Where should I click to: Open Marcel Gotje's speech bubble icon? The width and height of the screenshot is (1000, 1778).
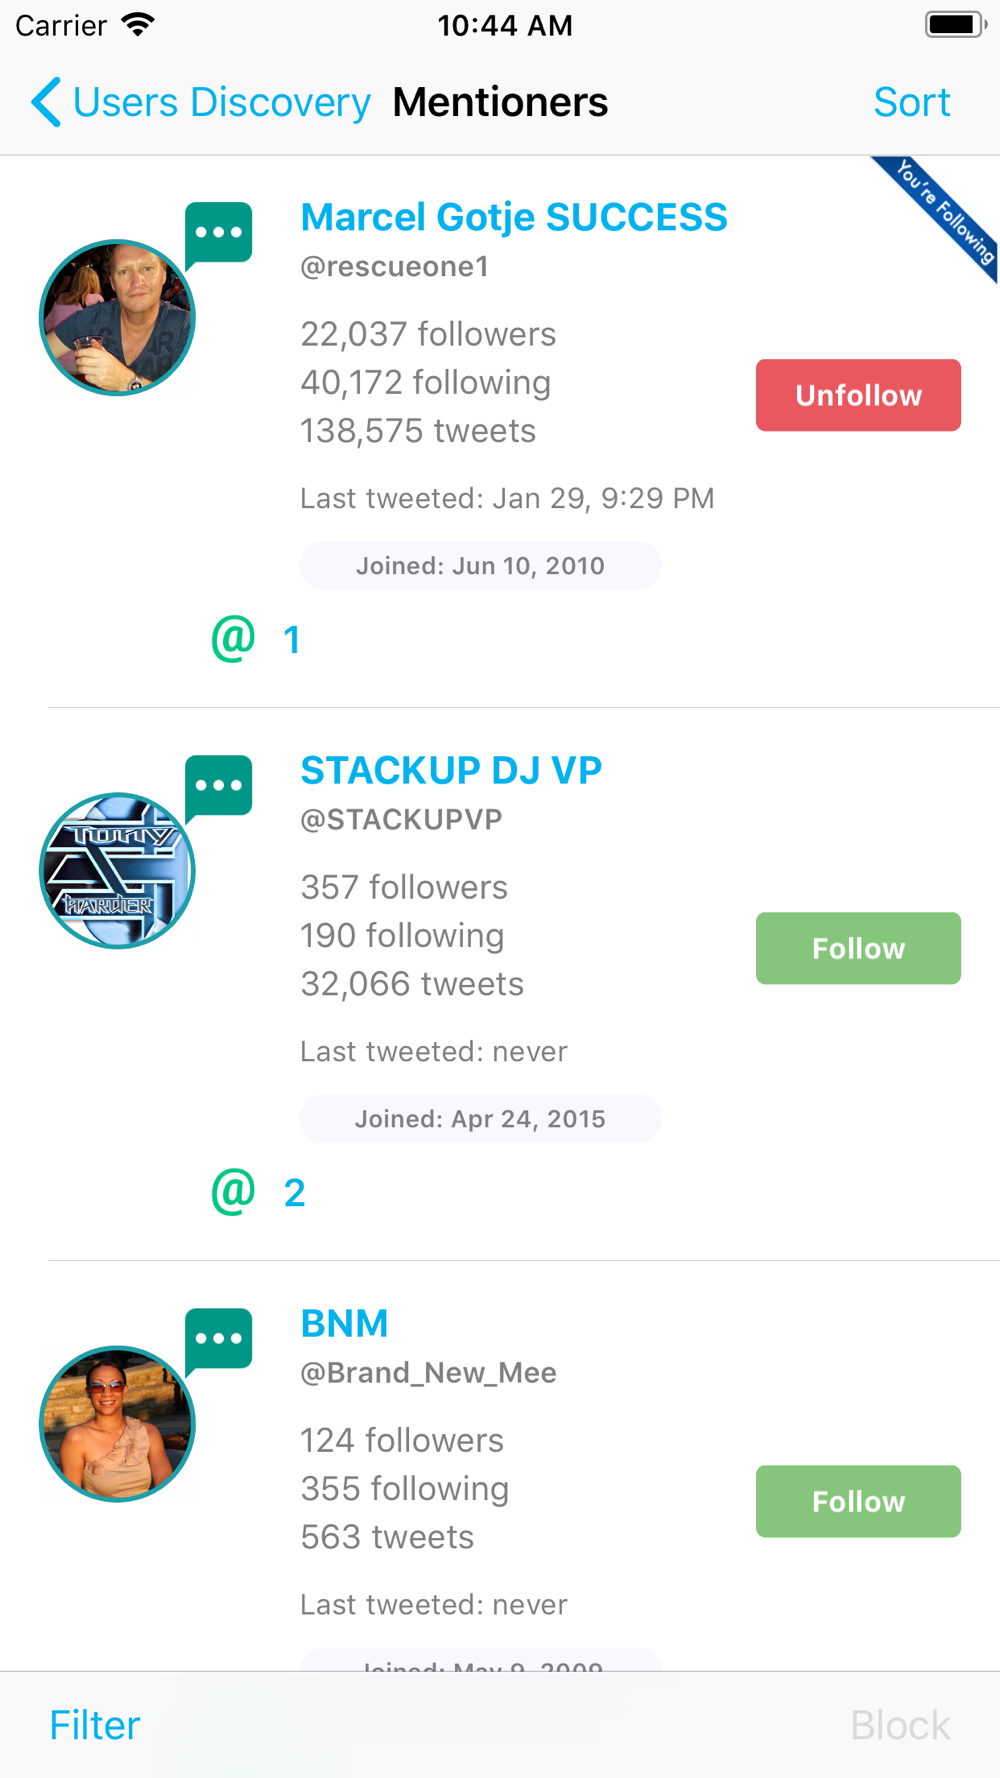click(218, 236)
